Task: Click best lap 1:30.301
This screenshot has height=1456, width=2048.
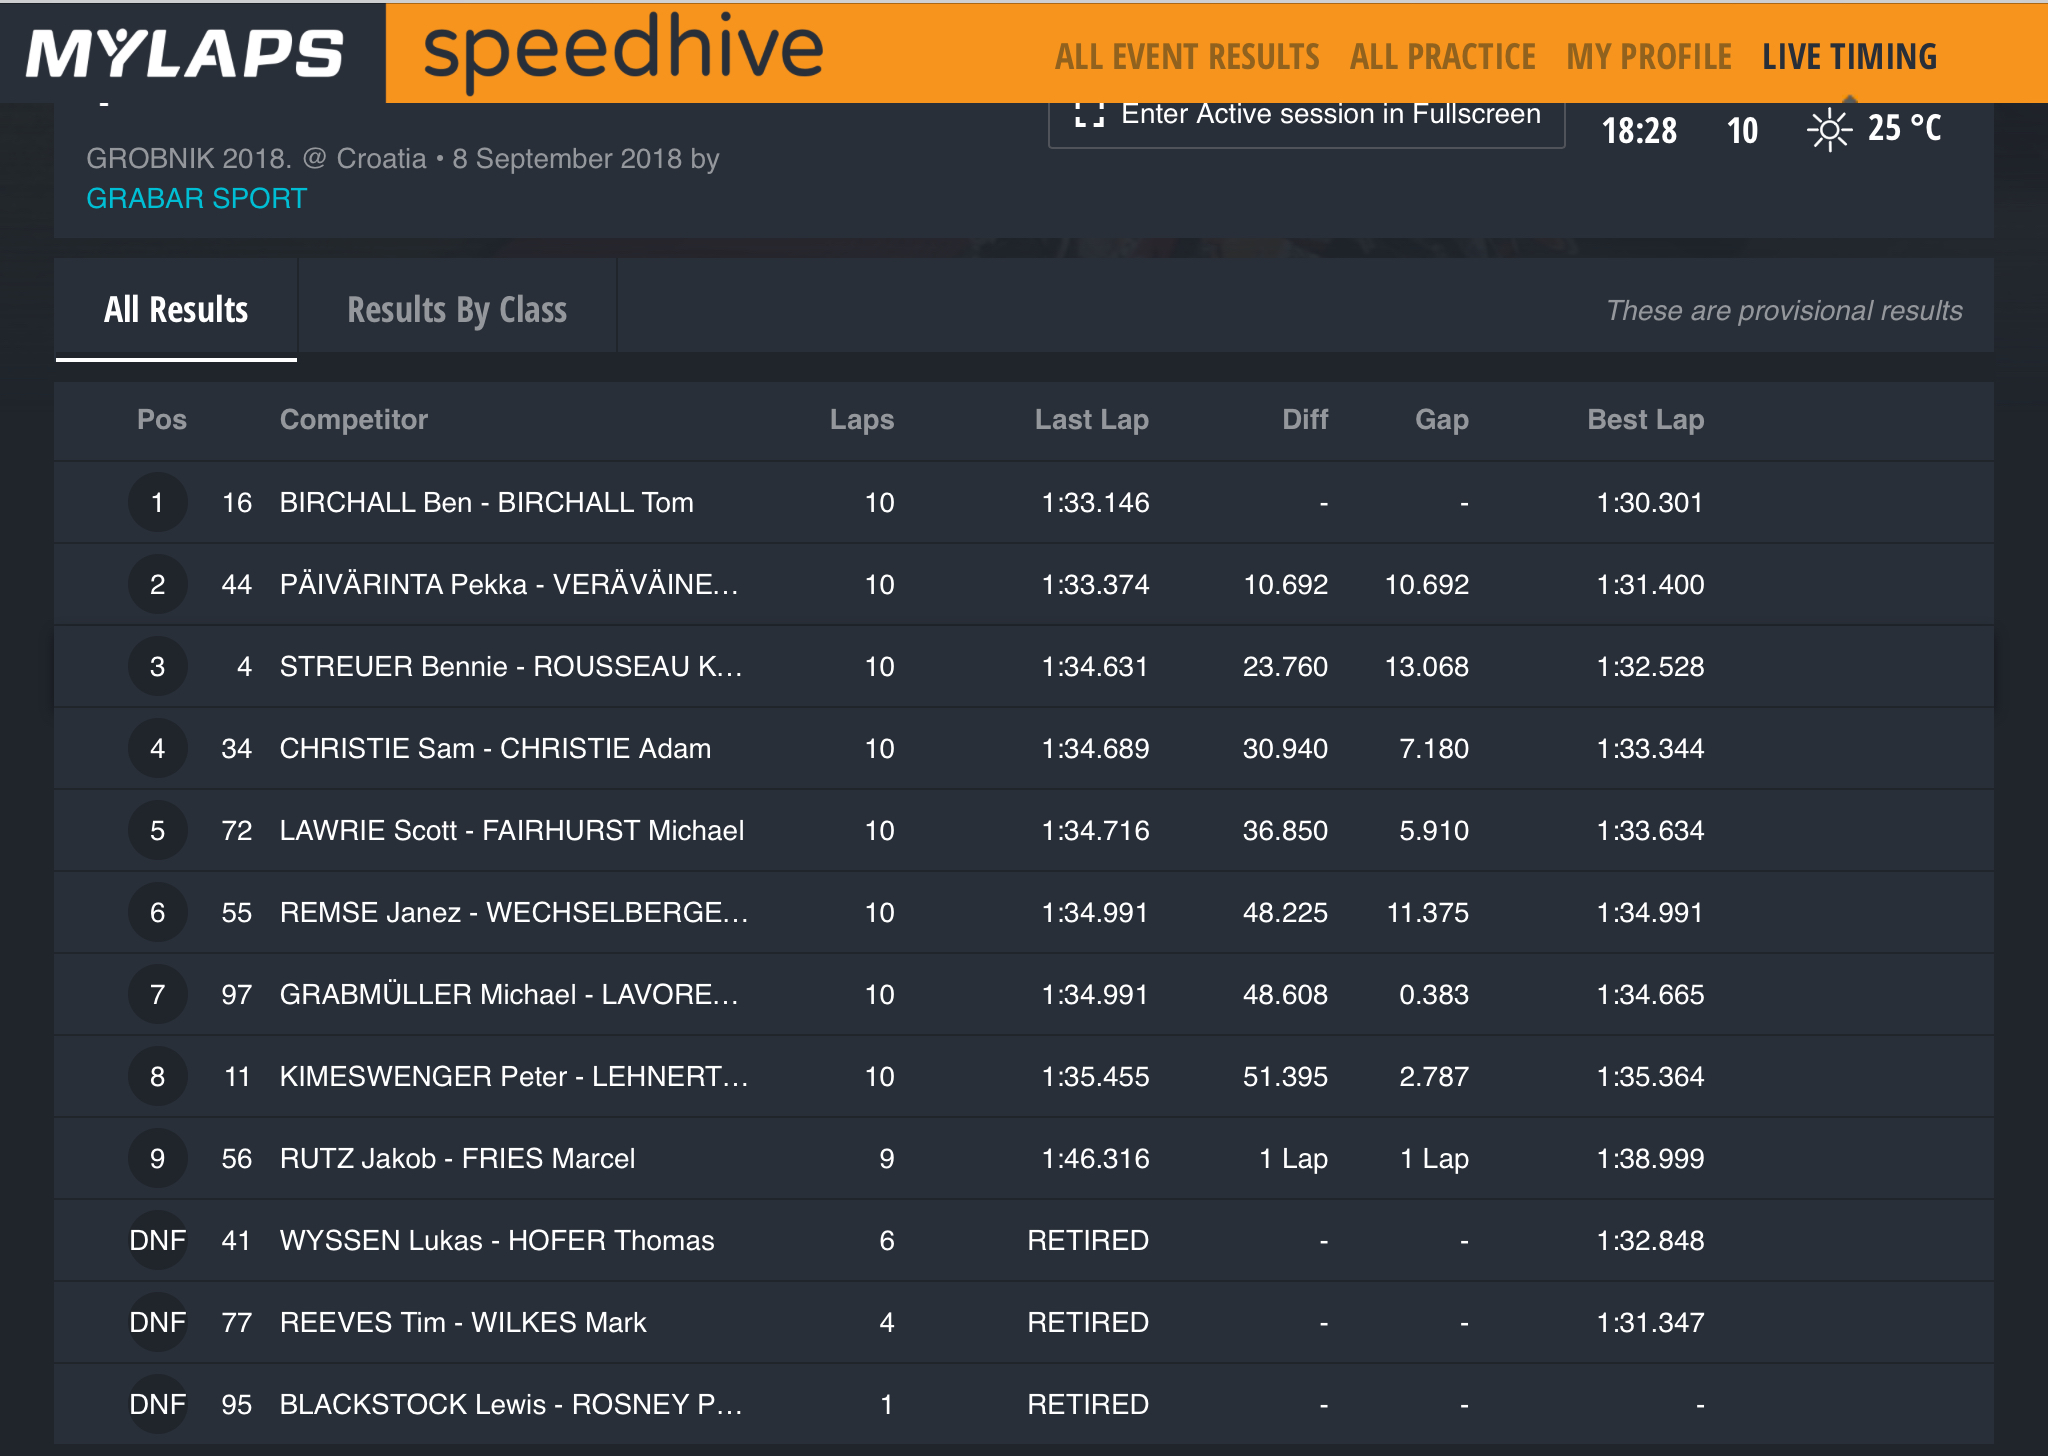Action: 1650,502
